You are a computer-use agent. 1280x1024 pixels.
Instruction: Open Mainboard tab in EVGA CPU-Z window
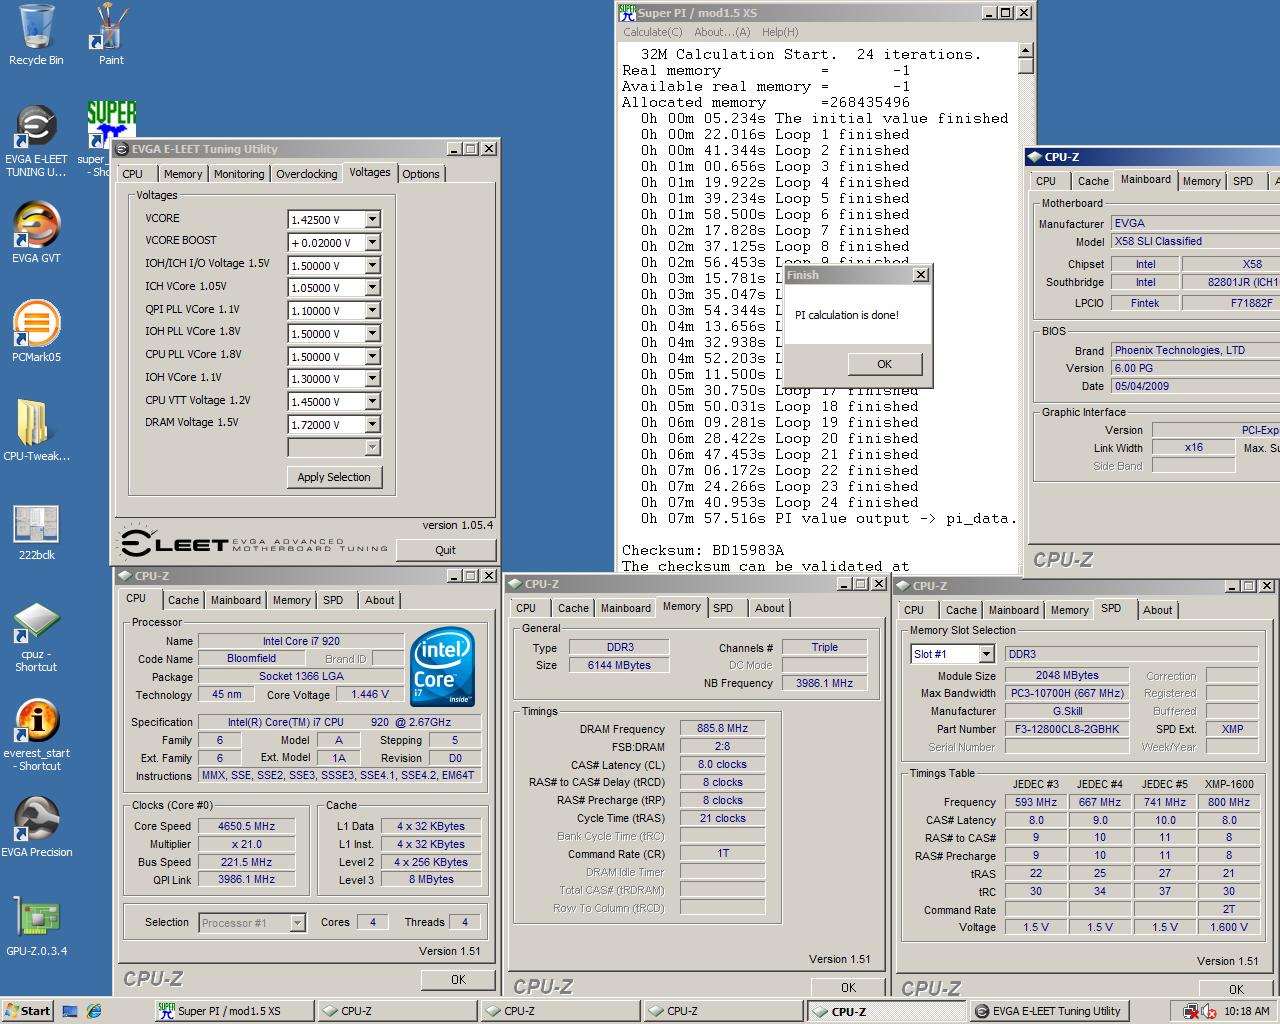(1145, 180)
